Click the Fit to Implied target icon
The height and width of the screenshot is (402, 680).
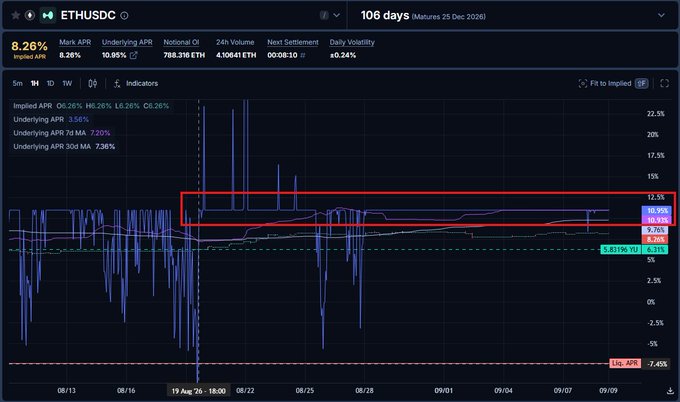coord(583,83)
